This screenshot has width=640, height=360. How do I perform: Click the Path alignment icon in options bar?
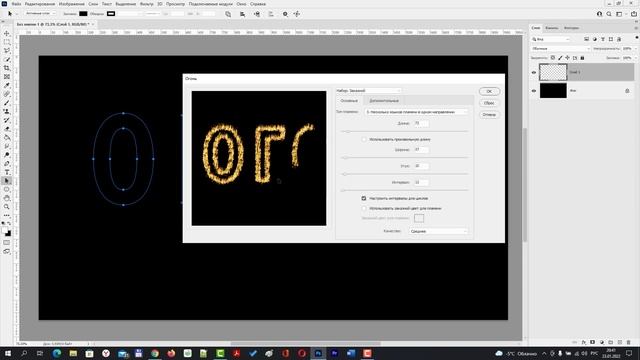tap(242, 14)
